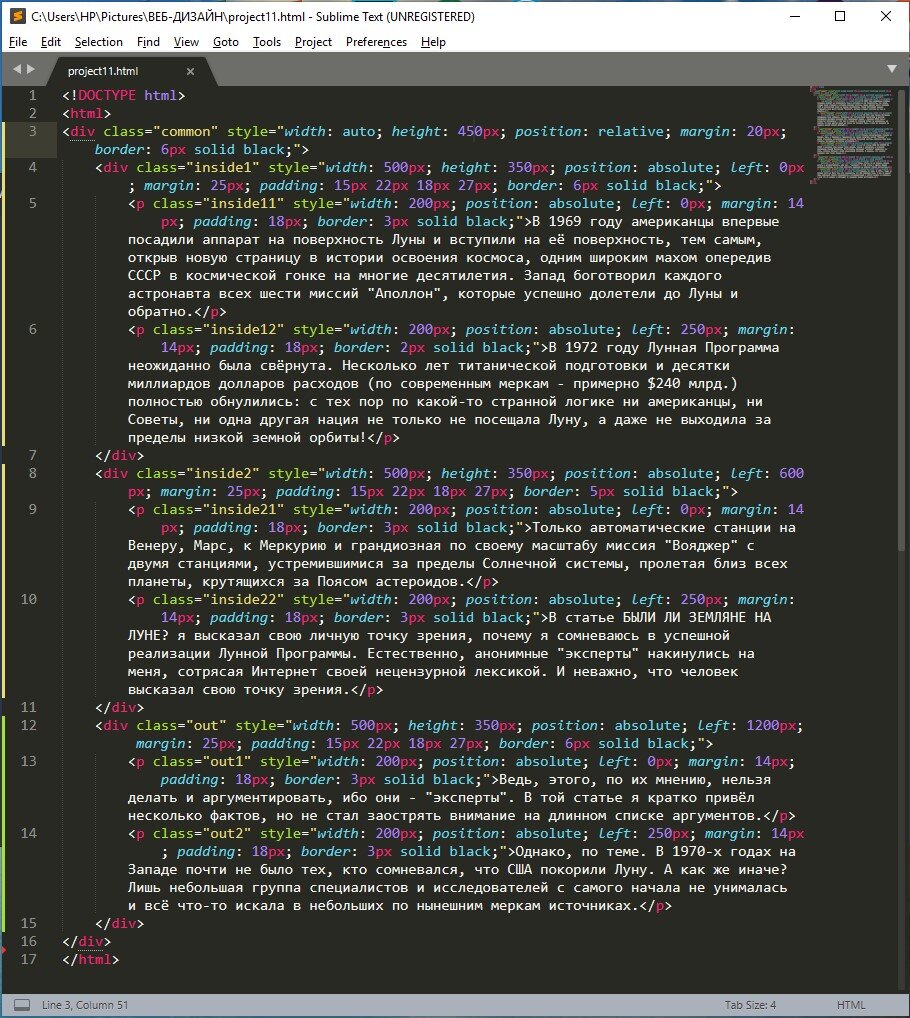
Task: Open the View menu
Action: (x=186, y=42)
